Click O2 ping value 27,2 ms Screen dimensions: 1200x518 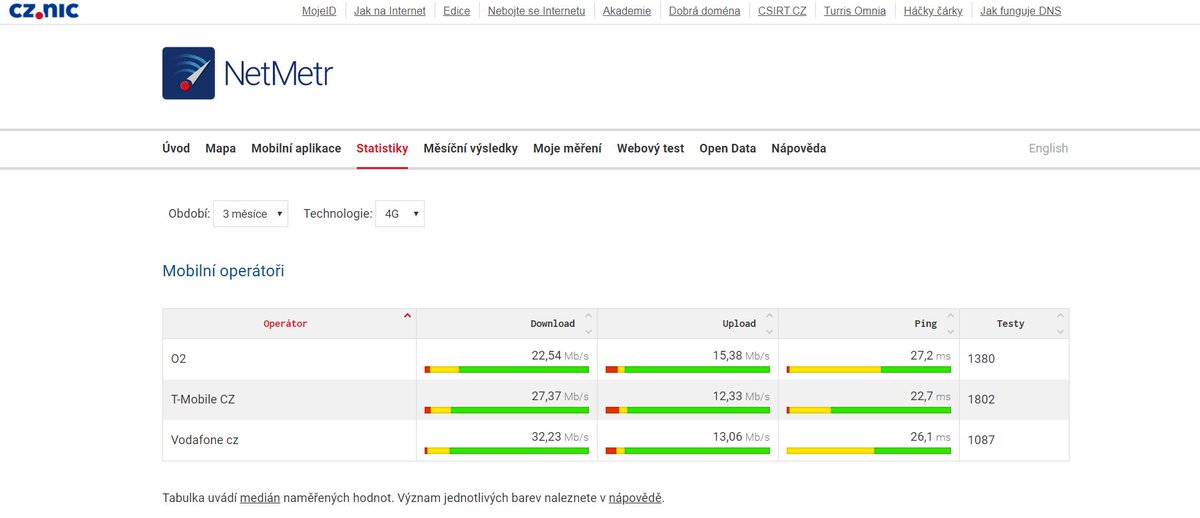tap(931, 355)
